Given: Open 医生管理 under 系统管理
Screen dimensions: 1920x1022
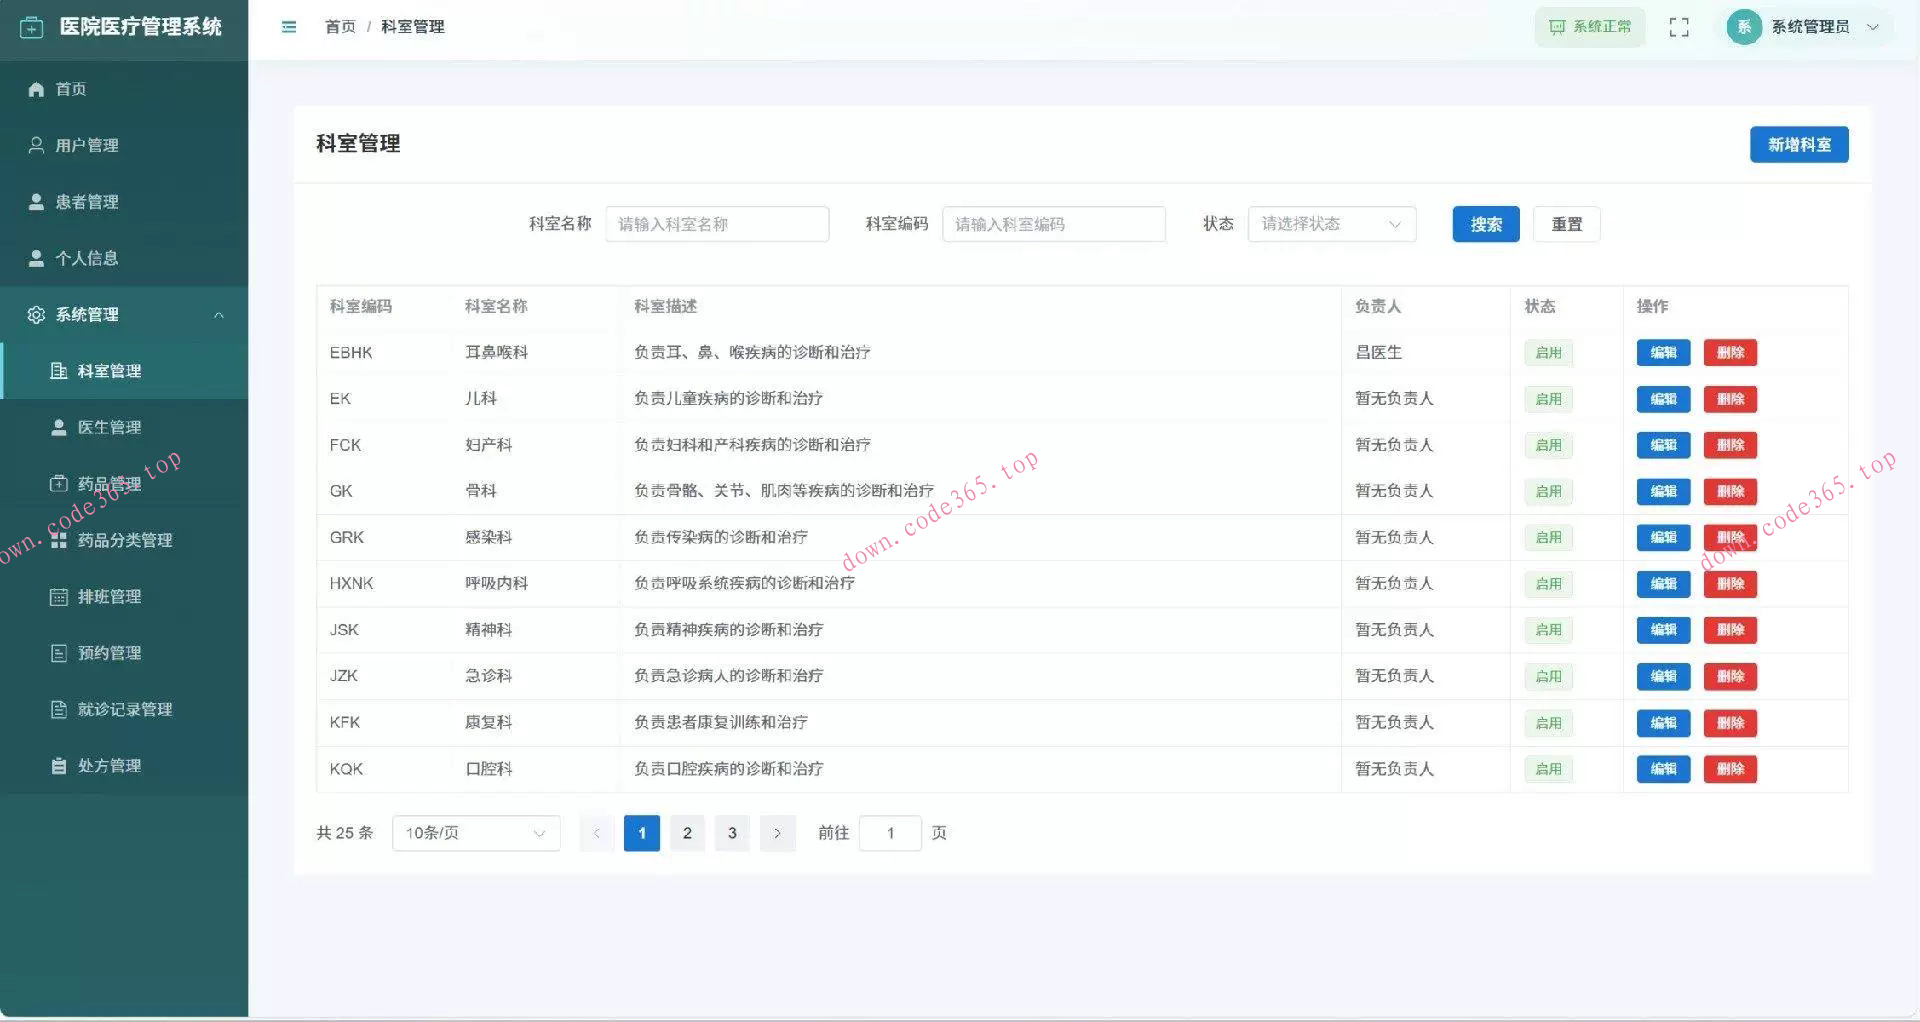Looking at the screenshot, I should [107, 426].
